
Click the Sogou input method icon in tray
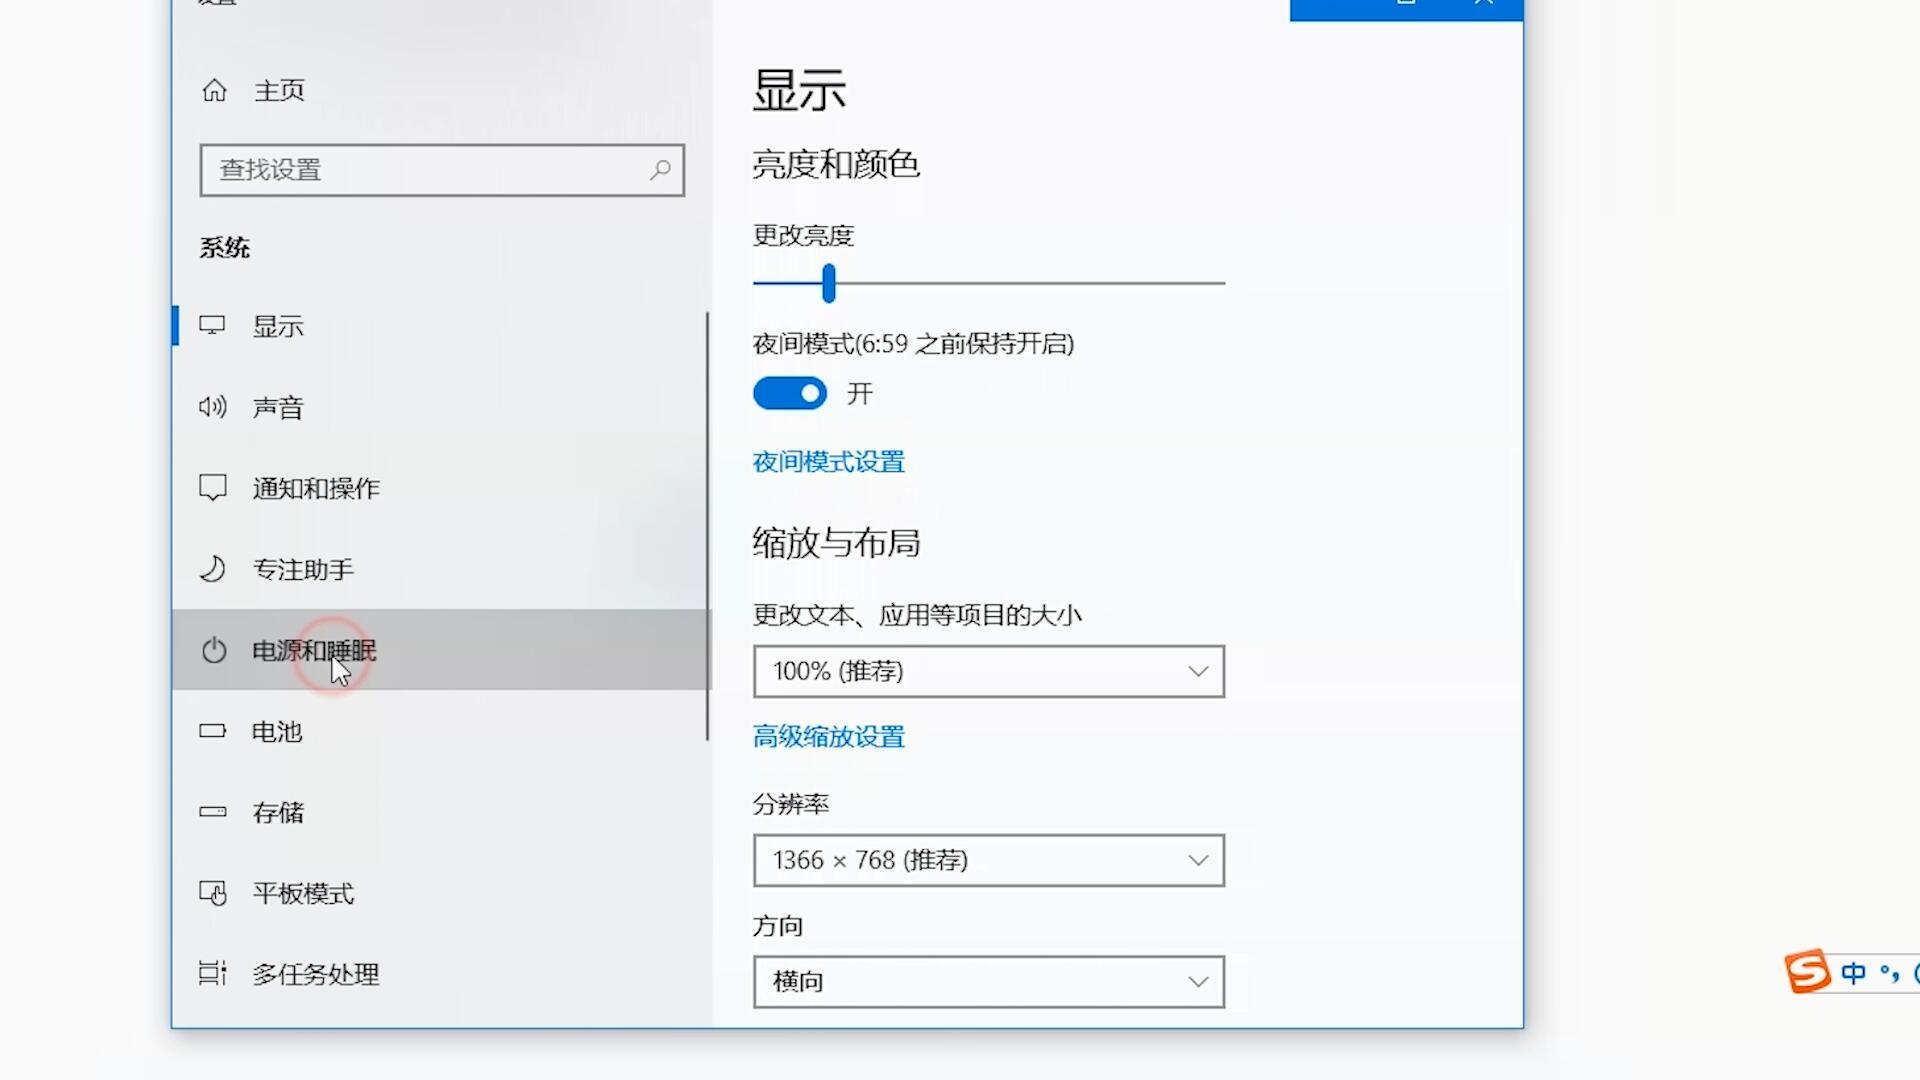[1806, 973]
